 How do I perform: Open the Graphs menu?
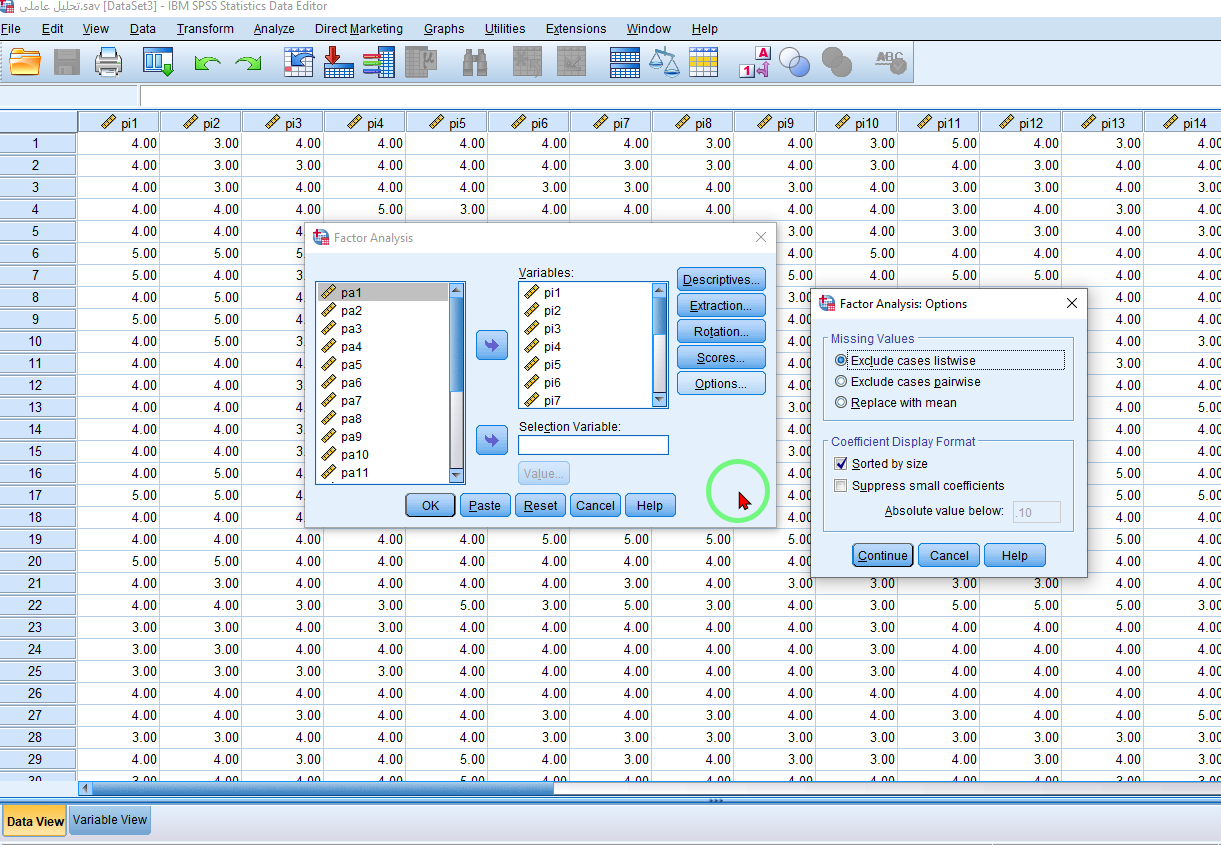click(443, 29)
